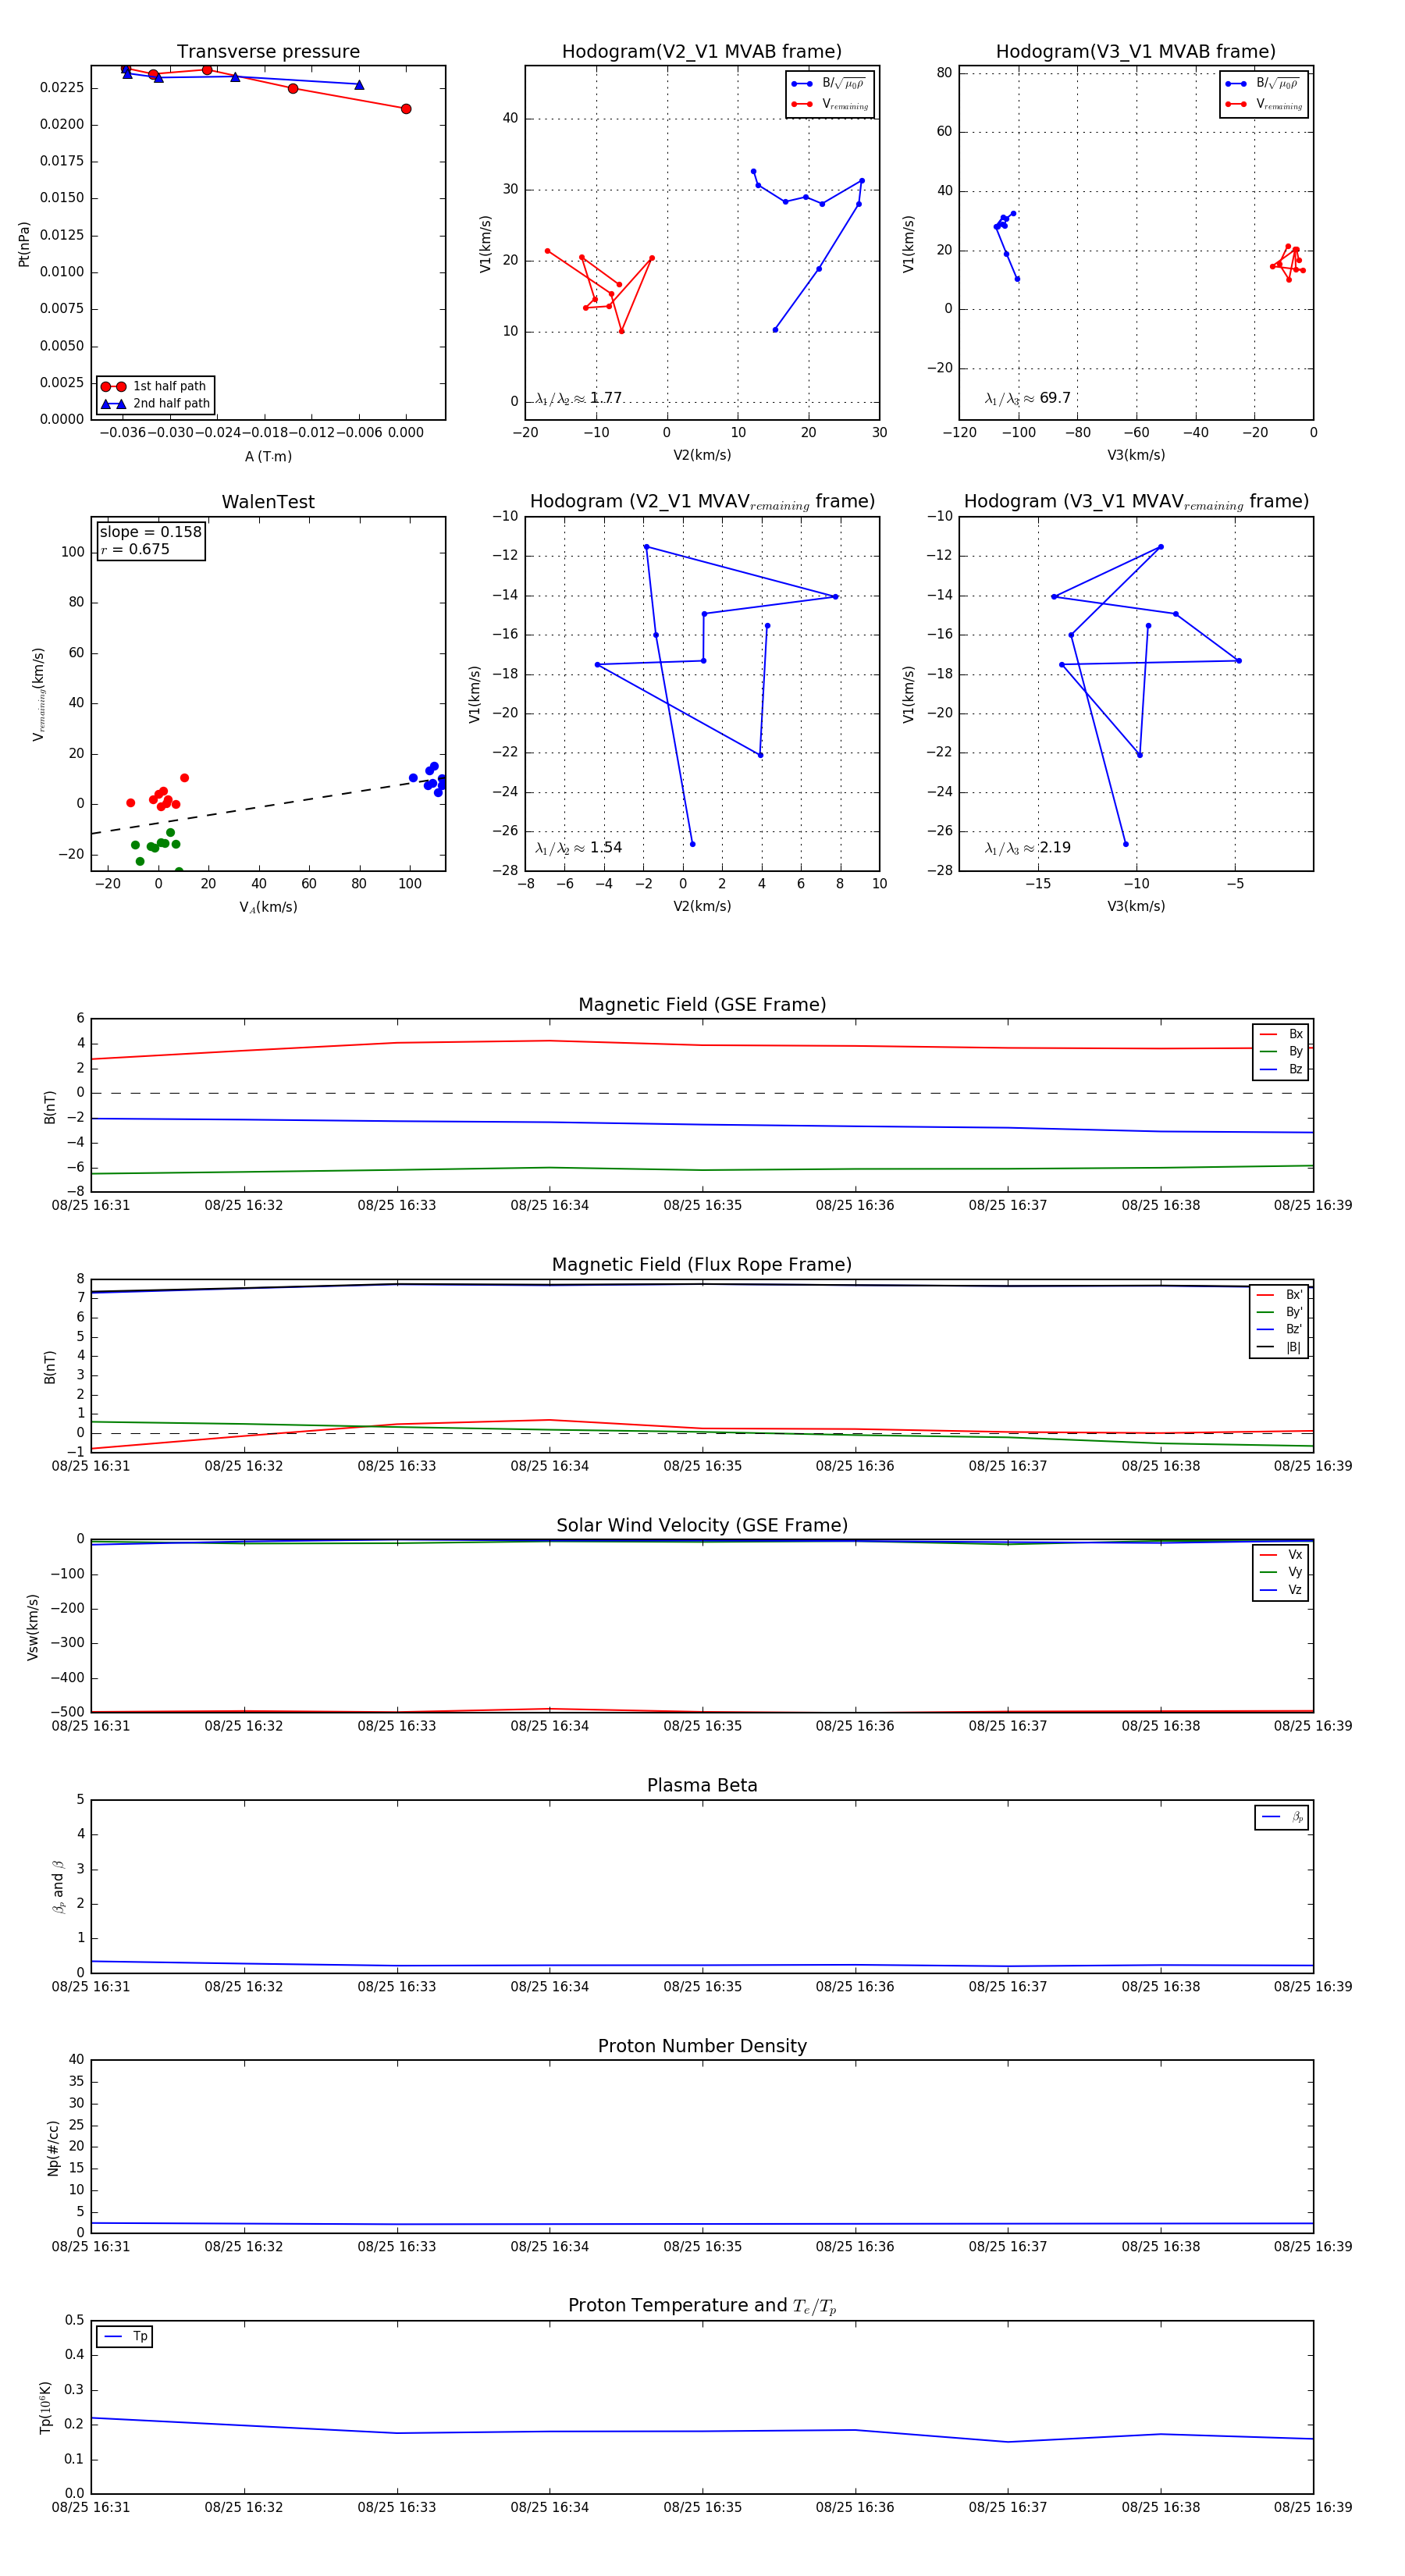Screen dimensions: 1405x2576
Task: Click the 'Tp' legend in Proton Temperature plot
Action: click(125, 2336)
